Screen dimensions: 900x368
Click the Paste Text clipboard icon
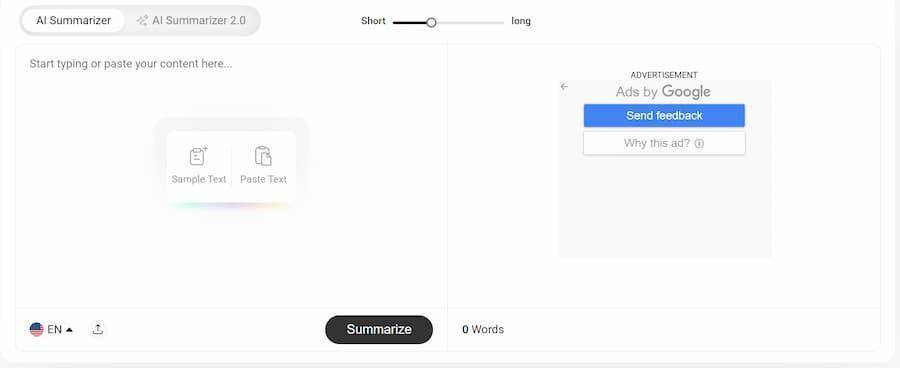[263, 156]
